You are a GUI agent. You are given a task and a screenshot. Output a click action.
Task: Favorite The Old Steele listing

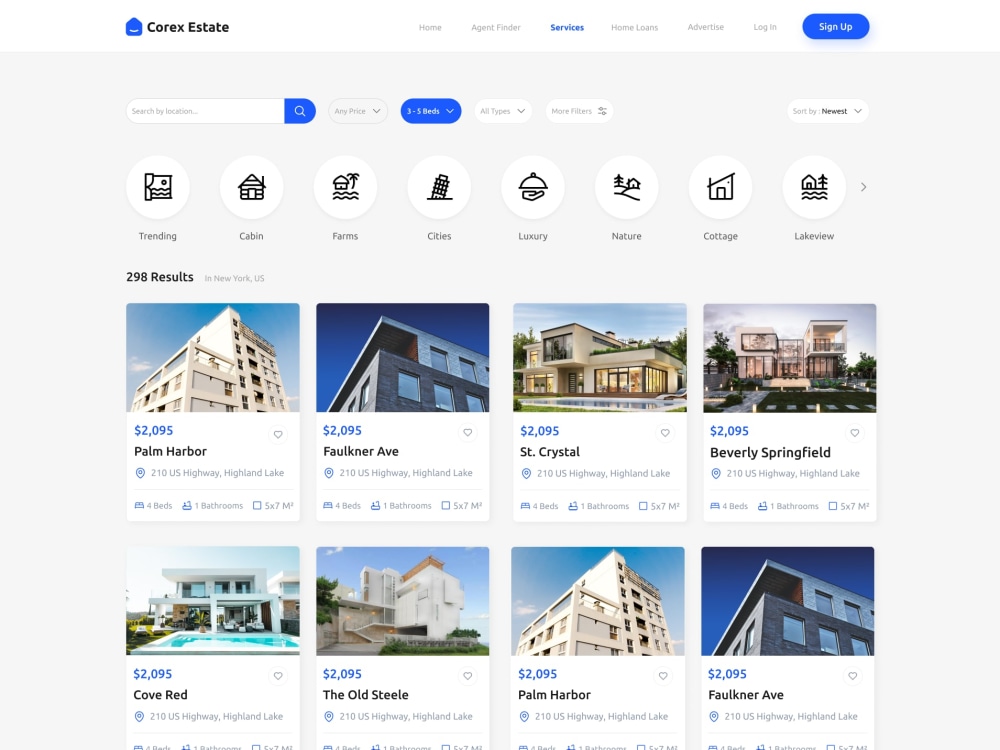[x=467, y=676]
